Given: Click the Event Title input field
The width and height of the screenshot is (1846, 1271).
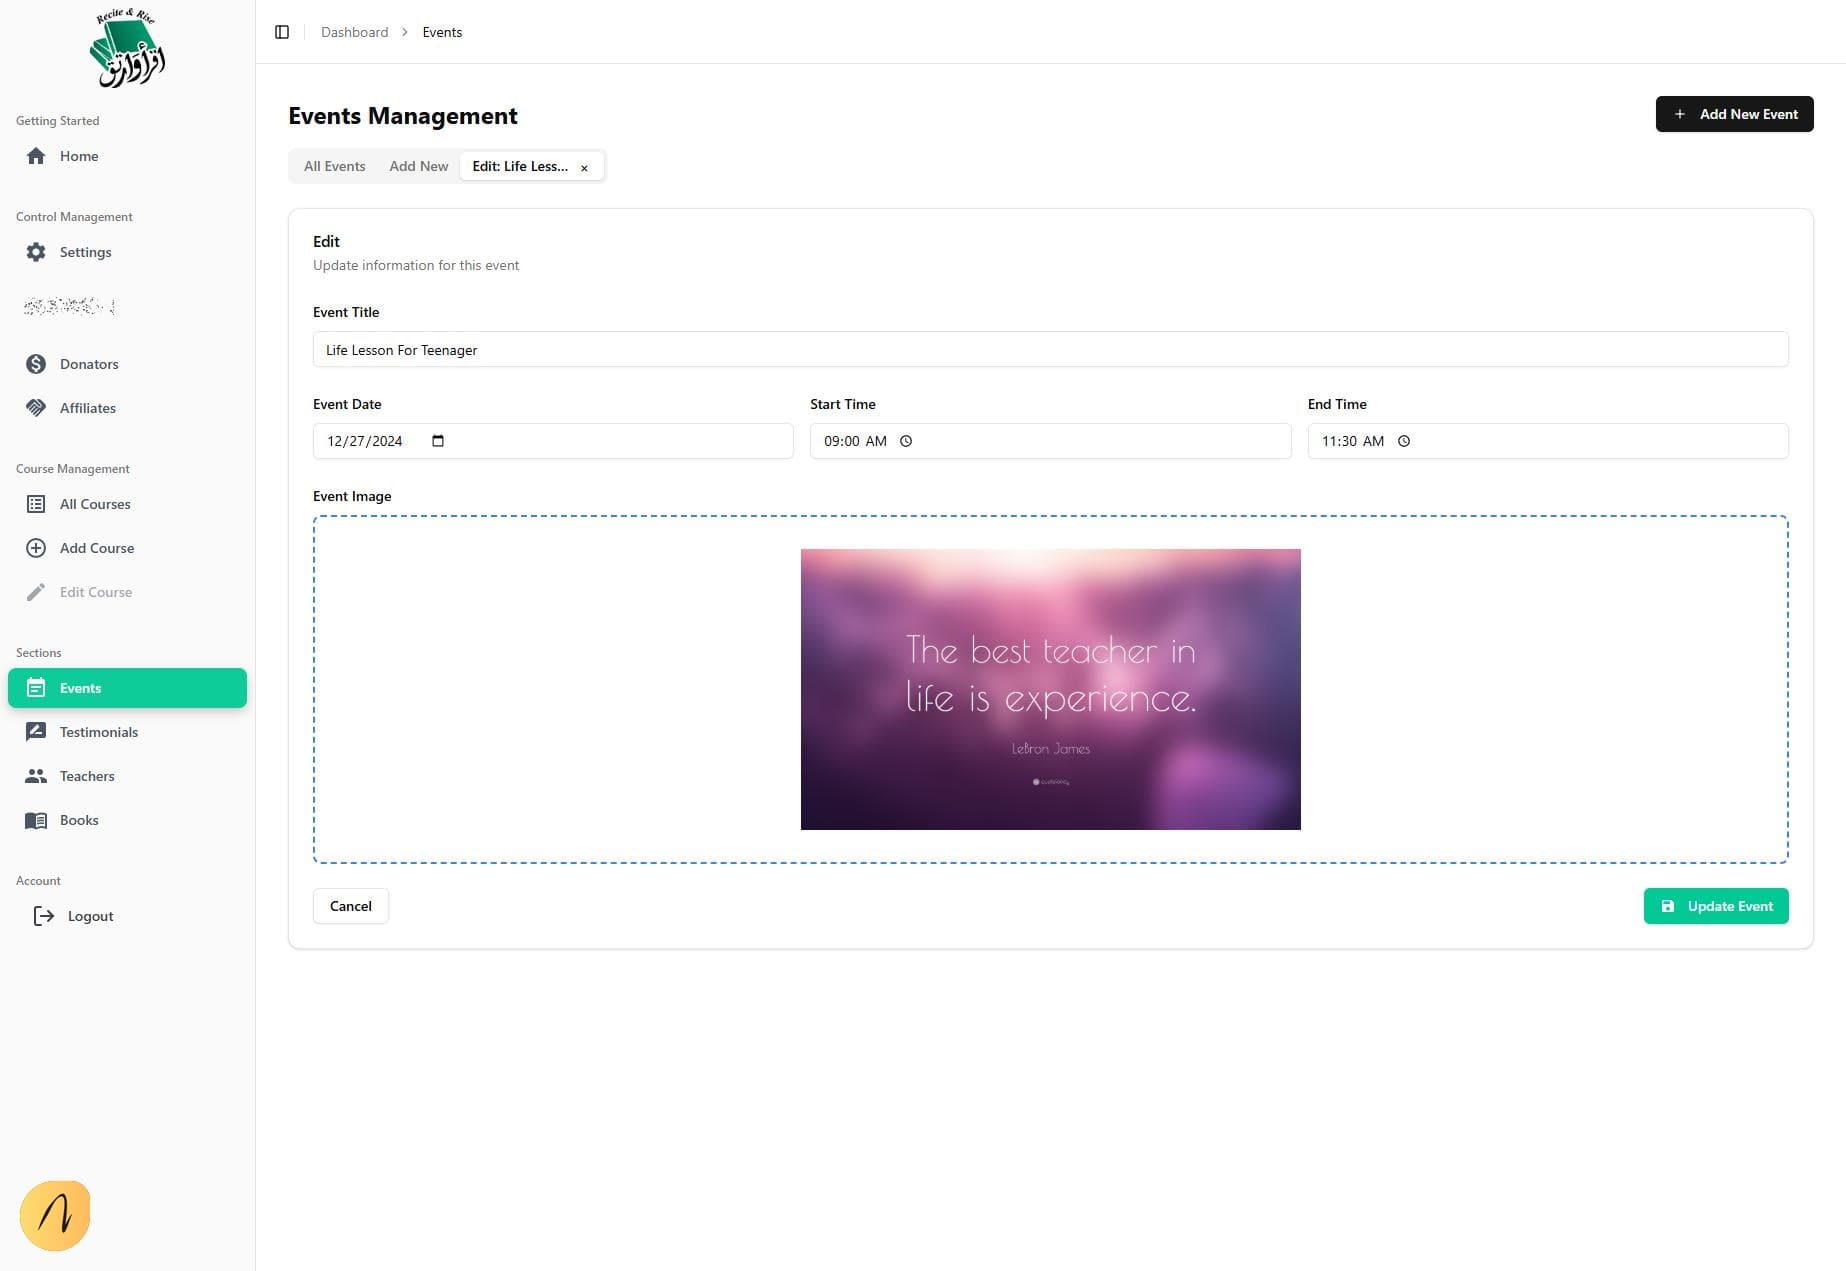Looking at the screenshot, I should pyautogui.click(x=1050, y=349).
